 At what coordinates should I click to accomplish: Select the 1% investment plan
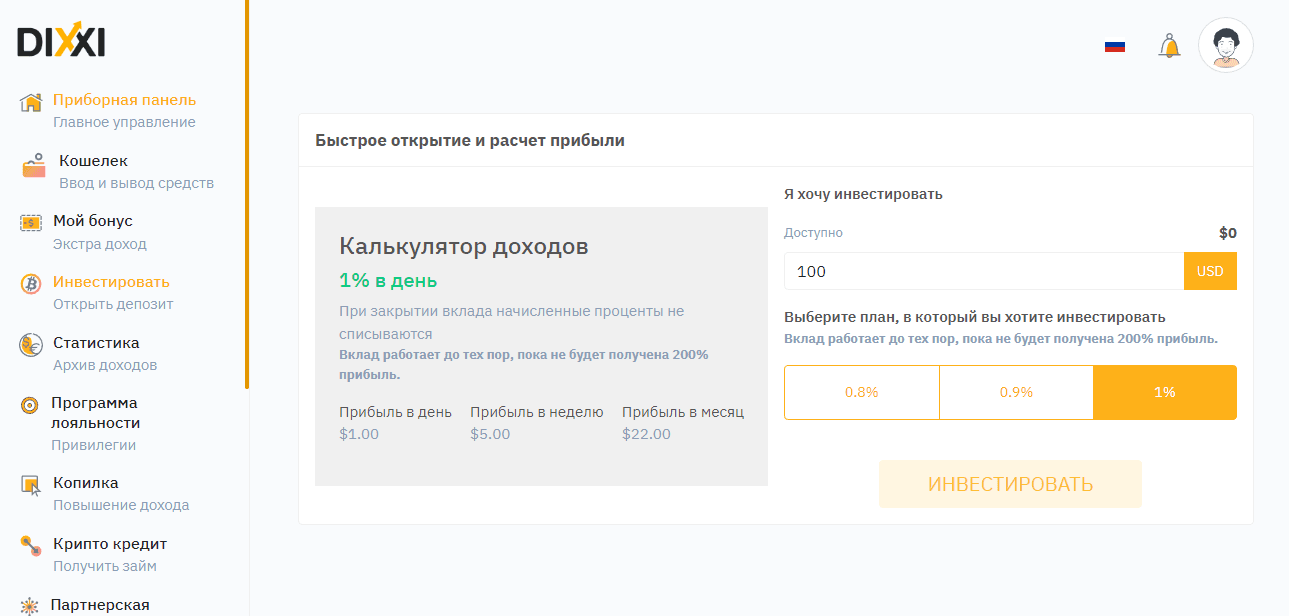point(1164,392)
